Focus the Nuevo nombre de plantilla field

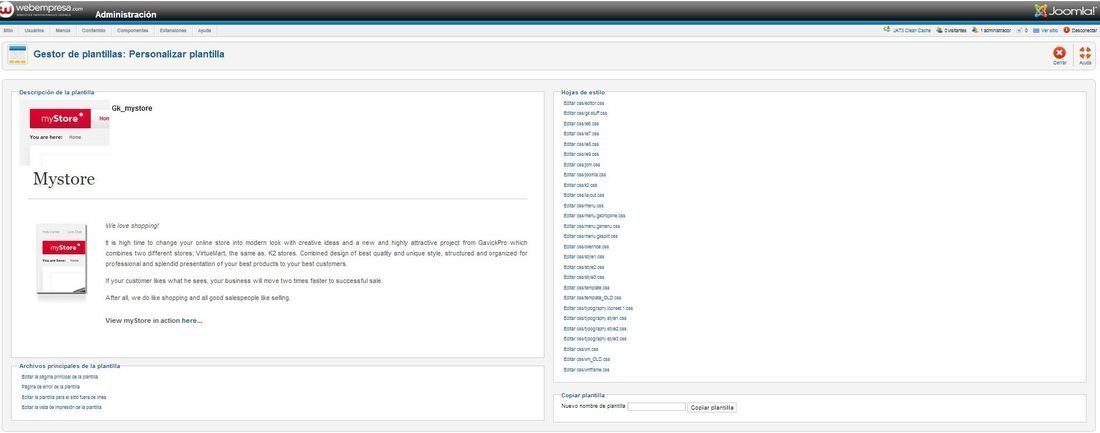tap(656, 406)
